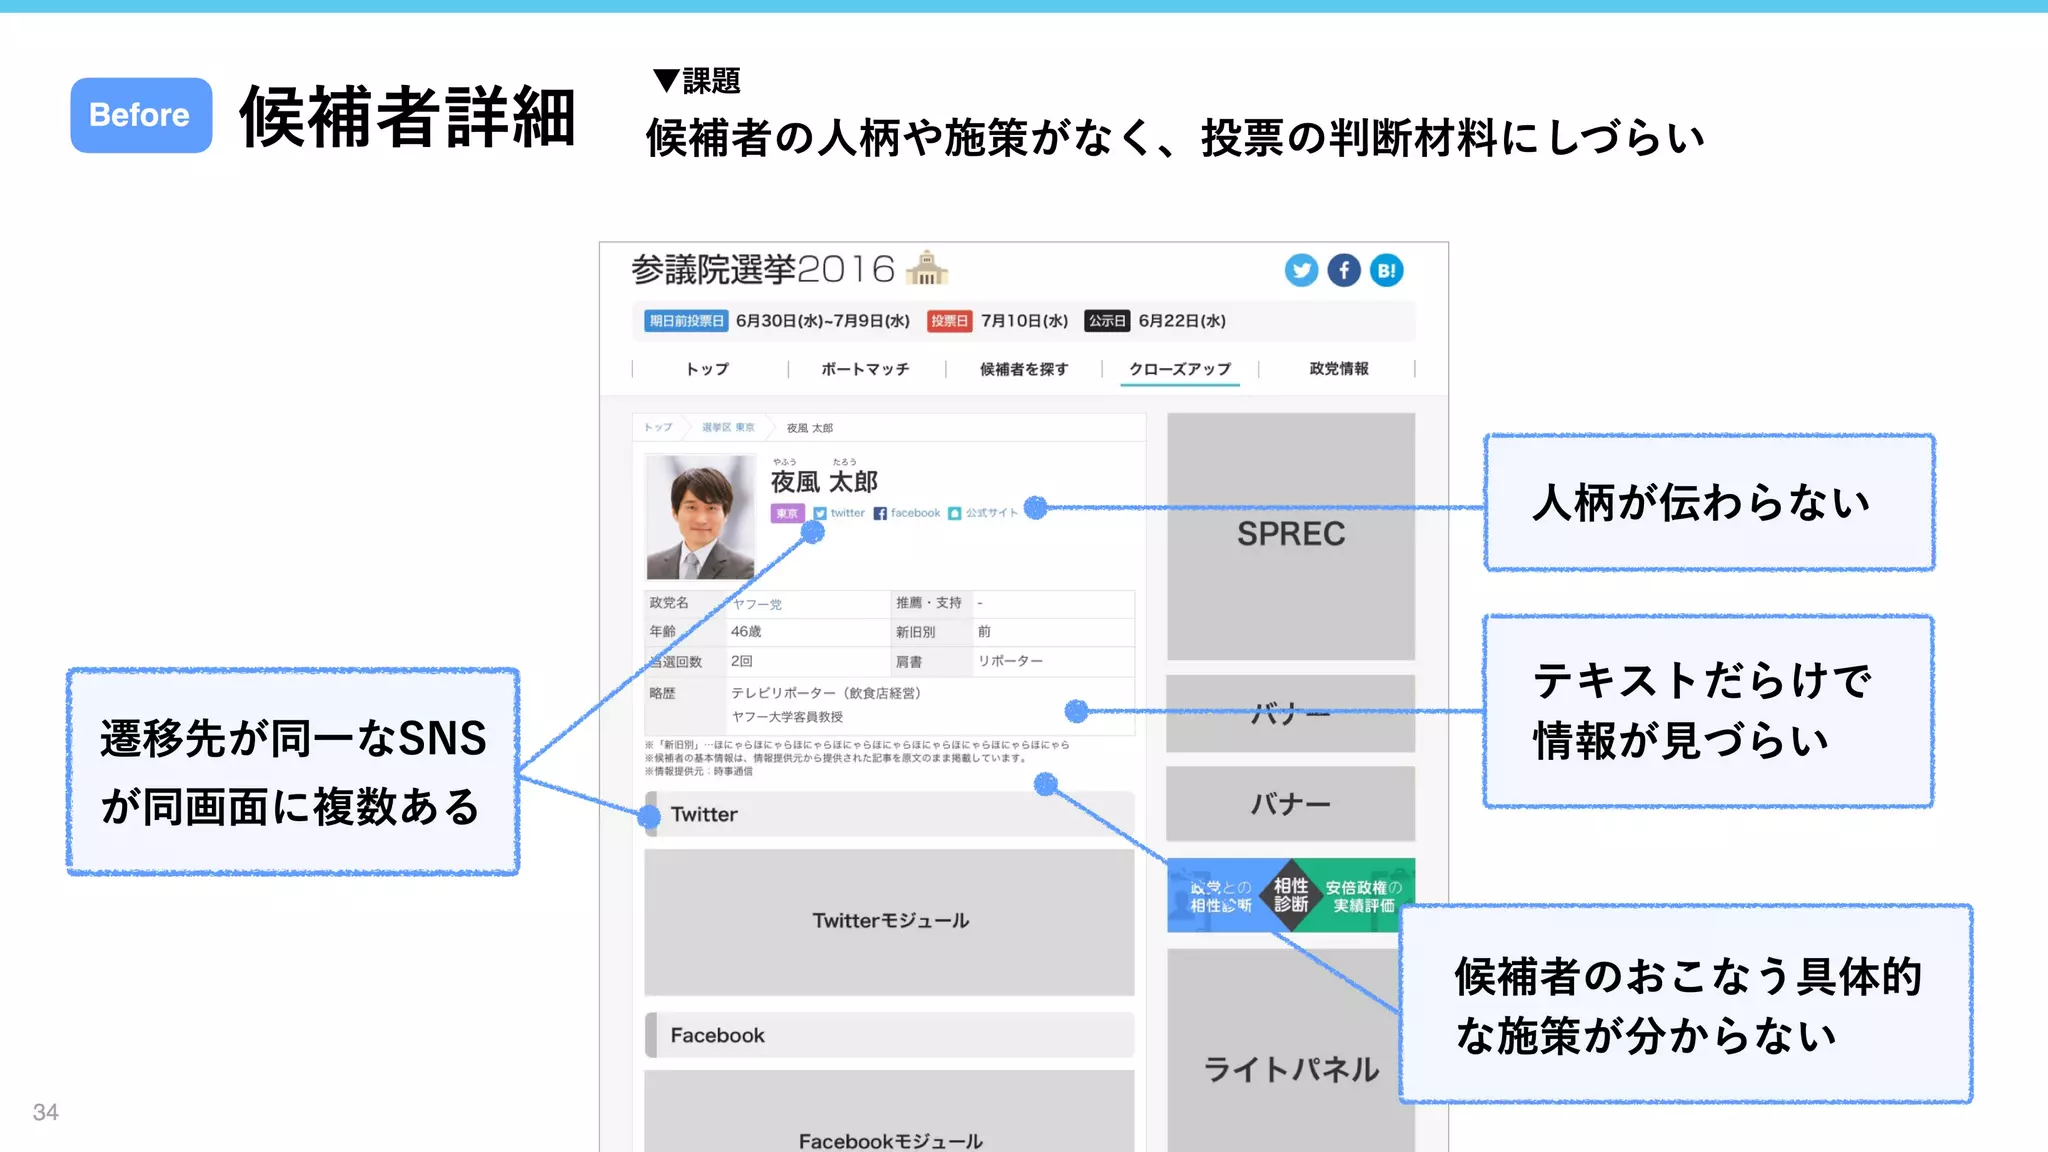Click the 参議院選挙2016 site title
Image resolution: width=2048 pixels, height=1152 pixels.
[x=763, y=269]
